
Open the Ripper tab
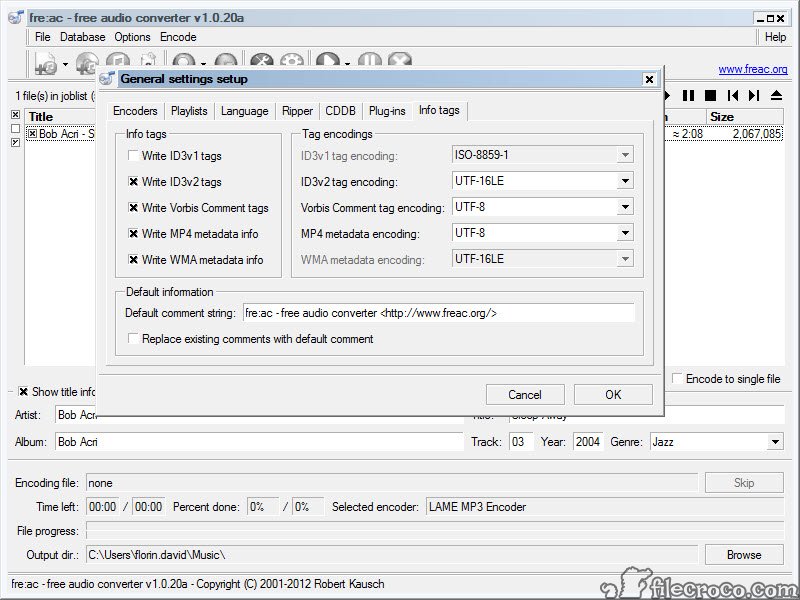click(297, 111)
